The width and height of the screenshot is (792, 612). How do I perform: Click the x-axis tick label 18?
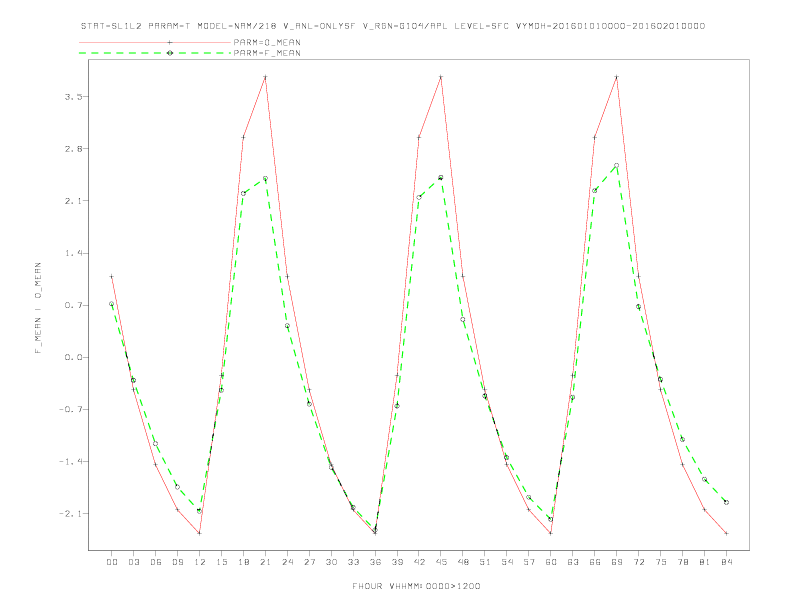[243, 562]
